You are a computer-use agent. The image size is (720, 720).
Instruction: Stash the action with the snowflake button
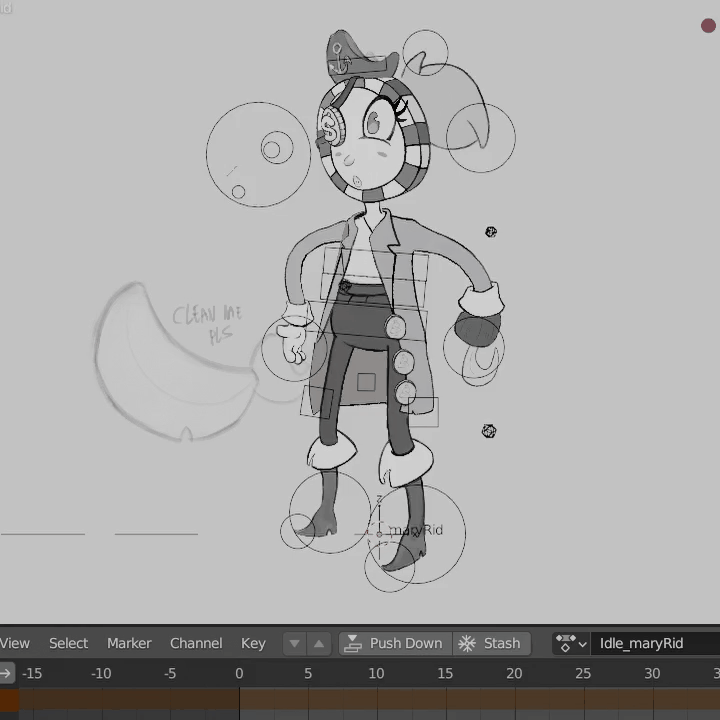(491, 643)
